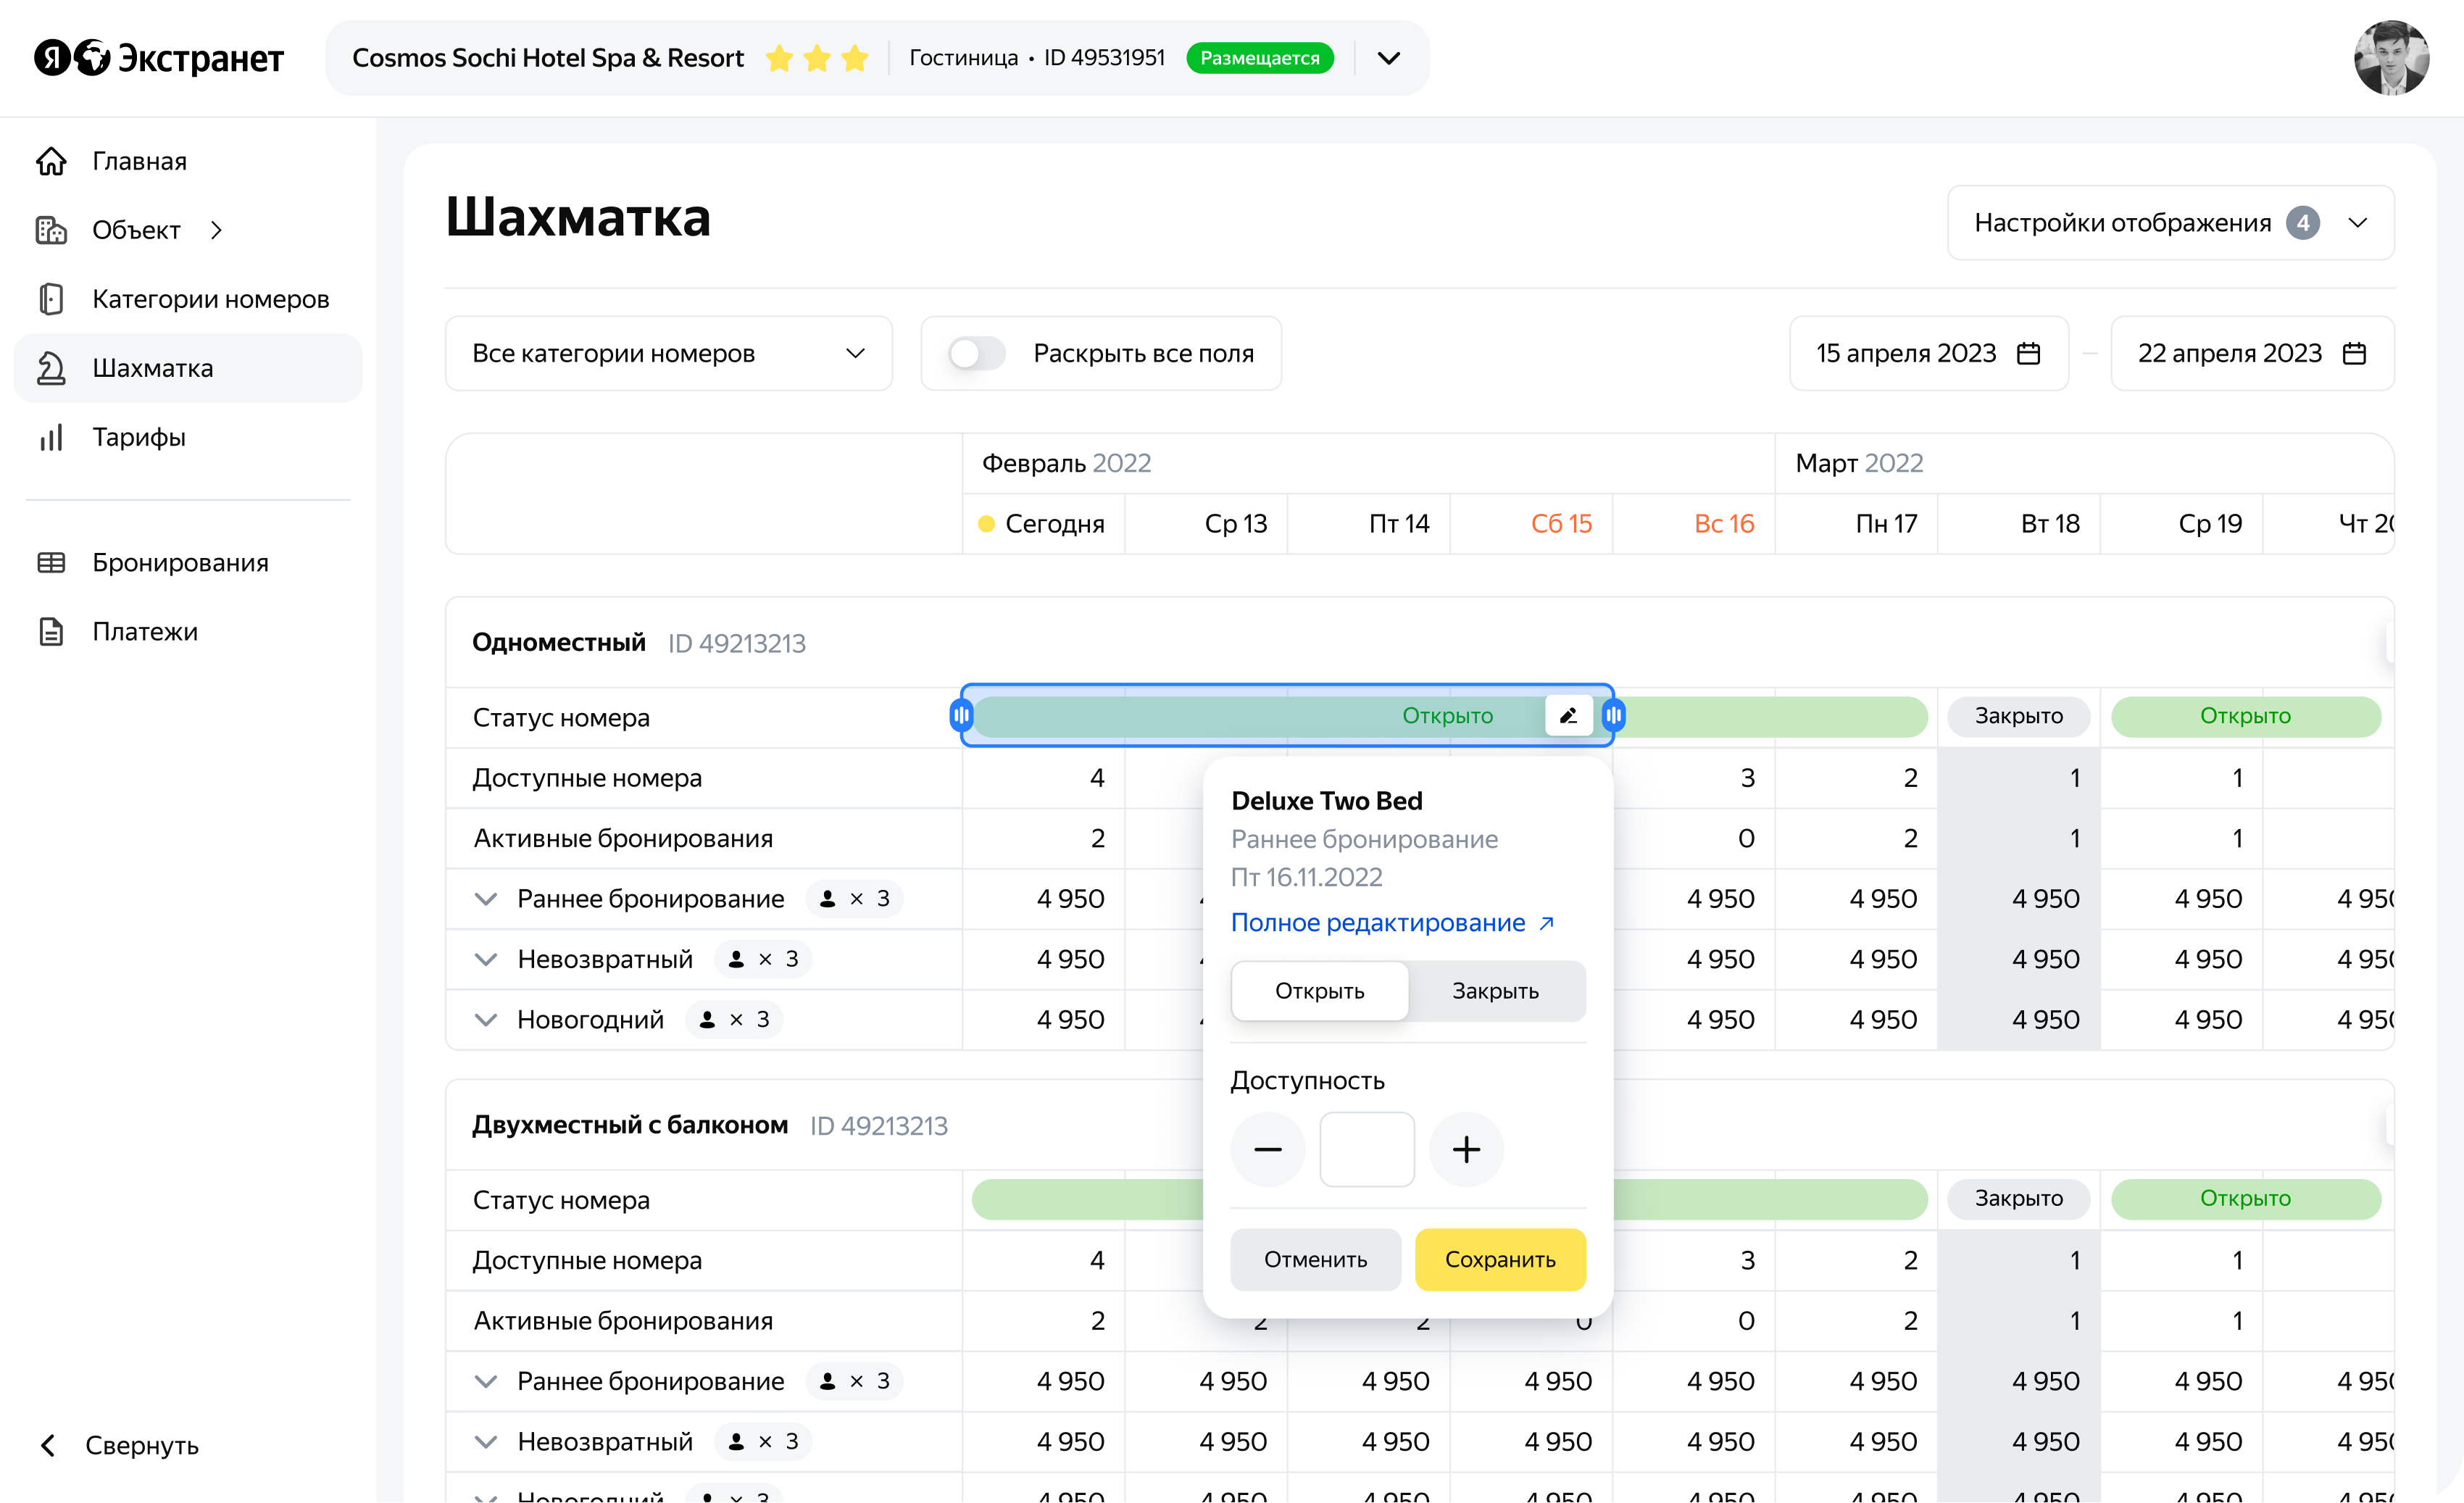Open calendar for 15 апреля 2023

pos(2028,354)
